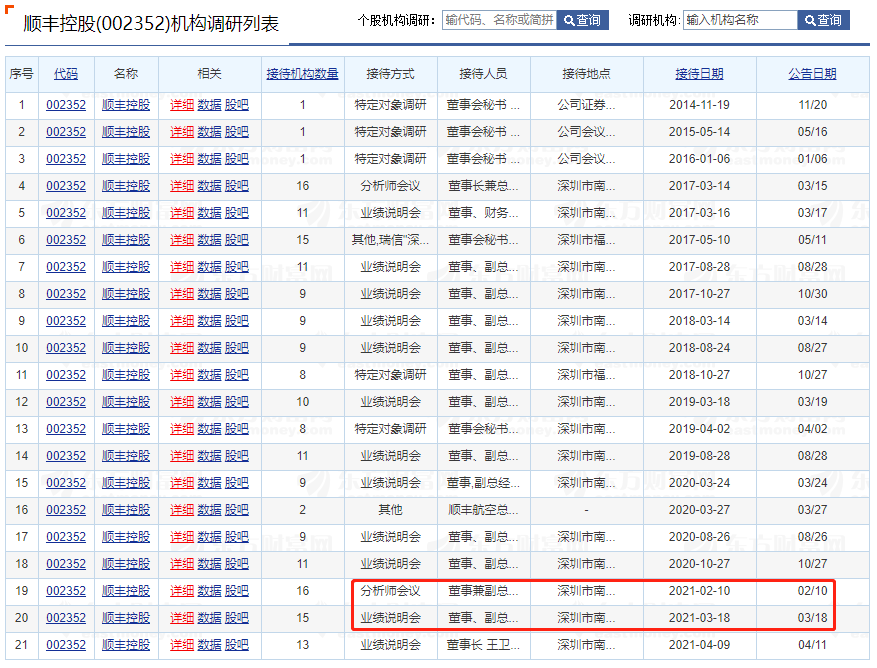Click 顺丰控股 name link in row 2
Screen dimensions: 877x668
point(126,132)
